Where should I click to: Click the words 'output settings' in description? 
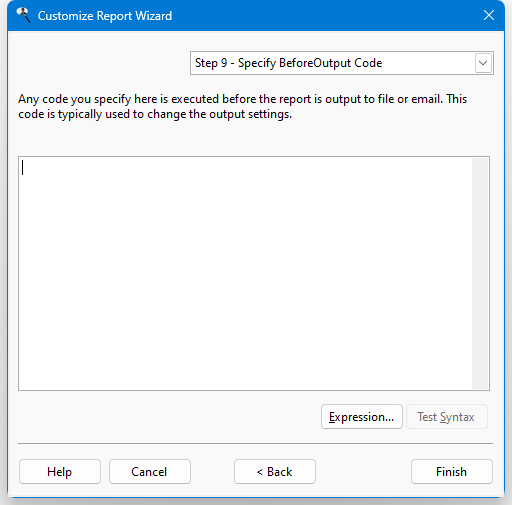(x=250, y=114)
